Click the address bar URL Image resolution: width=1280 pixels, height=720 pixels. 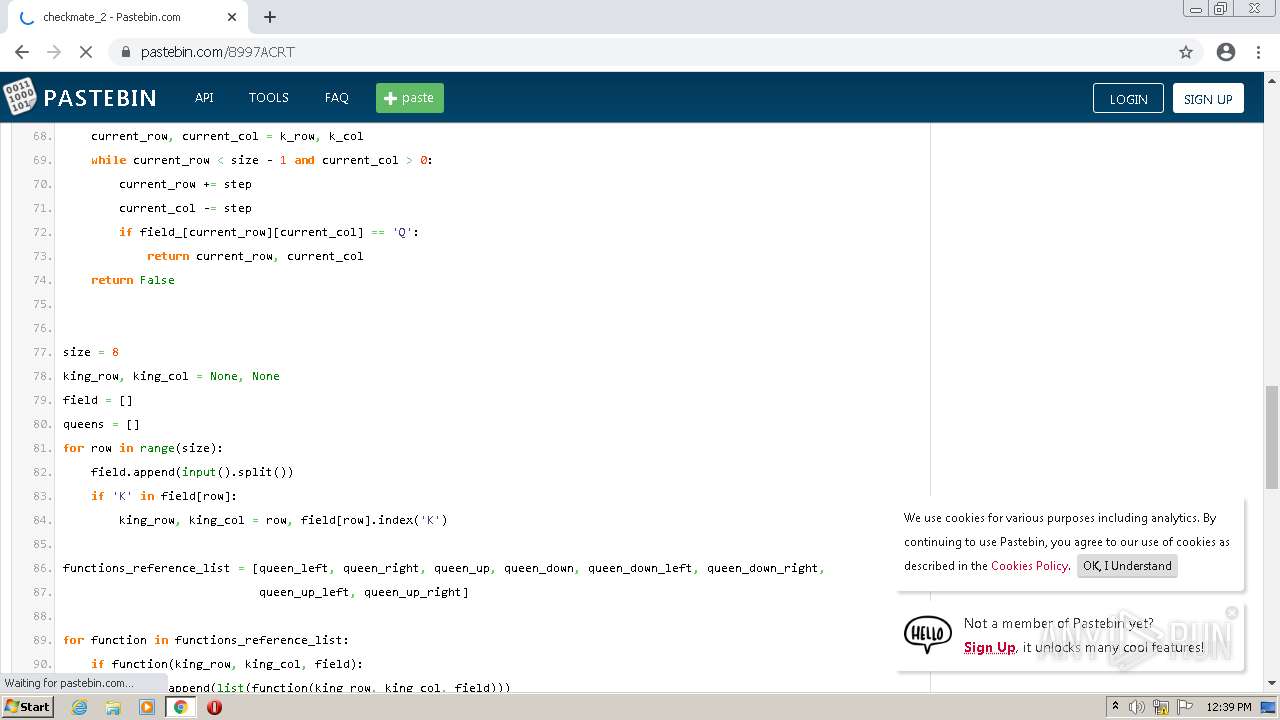click(x=217, y=52)
